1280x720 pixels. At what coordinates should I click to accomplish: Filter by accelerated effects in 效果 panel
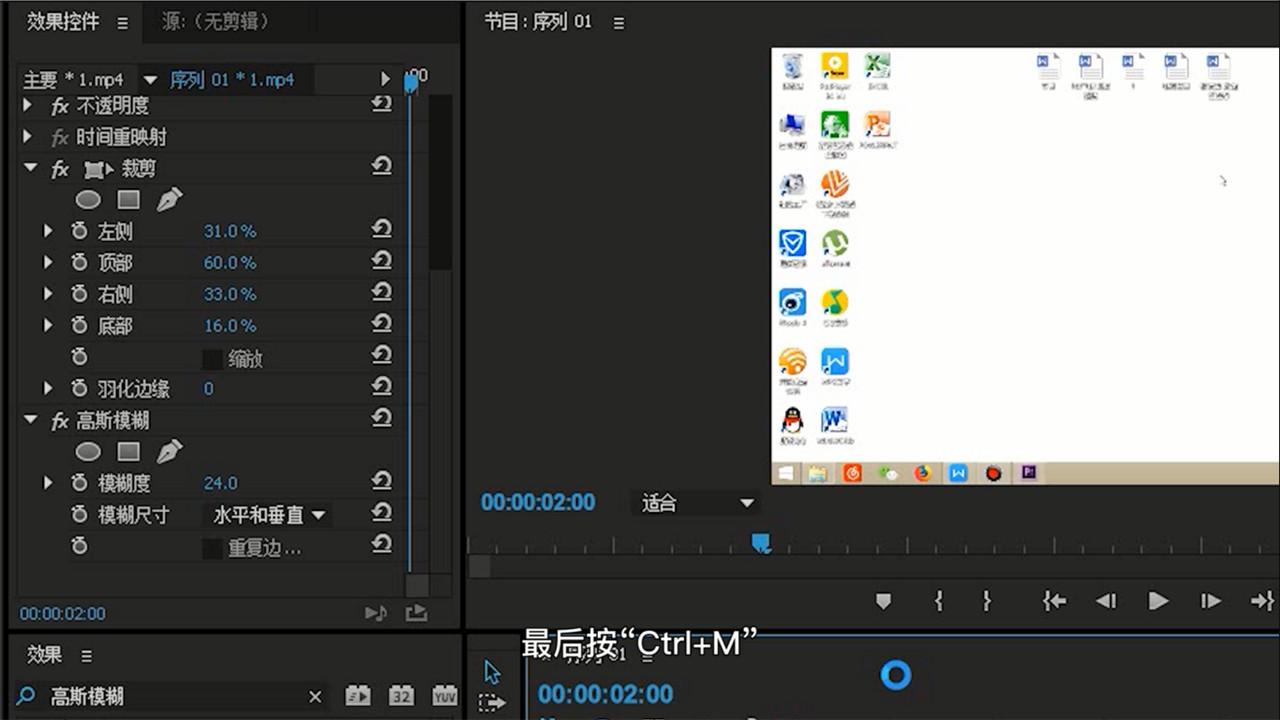(358, 695)
